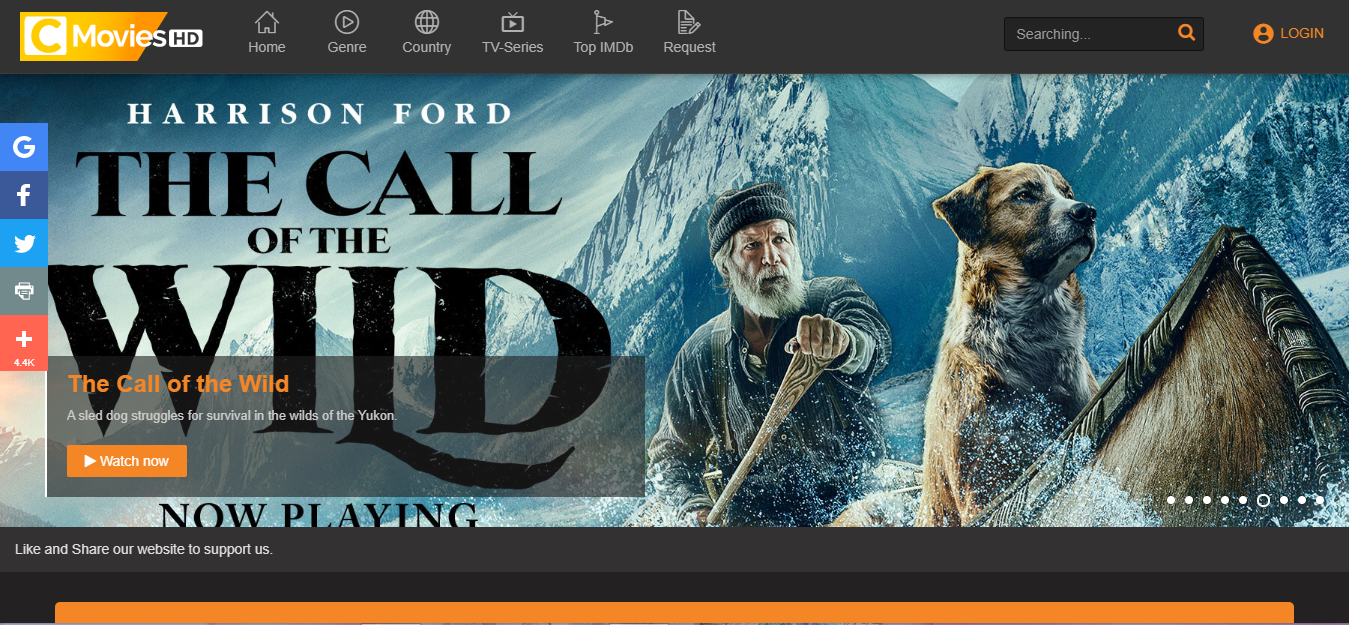Jump to the last carousel slide dot
Image resolution: width=1349 pixels, height=625 pixels.
1320,500
